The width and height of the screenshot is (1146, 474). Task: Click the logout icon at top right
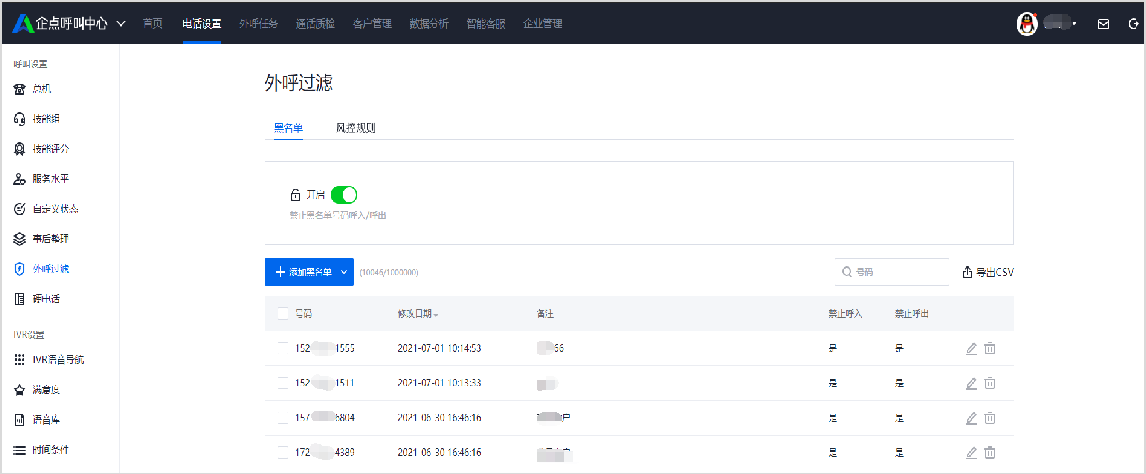click(1131, 24)
